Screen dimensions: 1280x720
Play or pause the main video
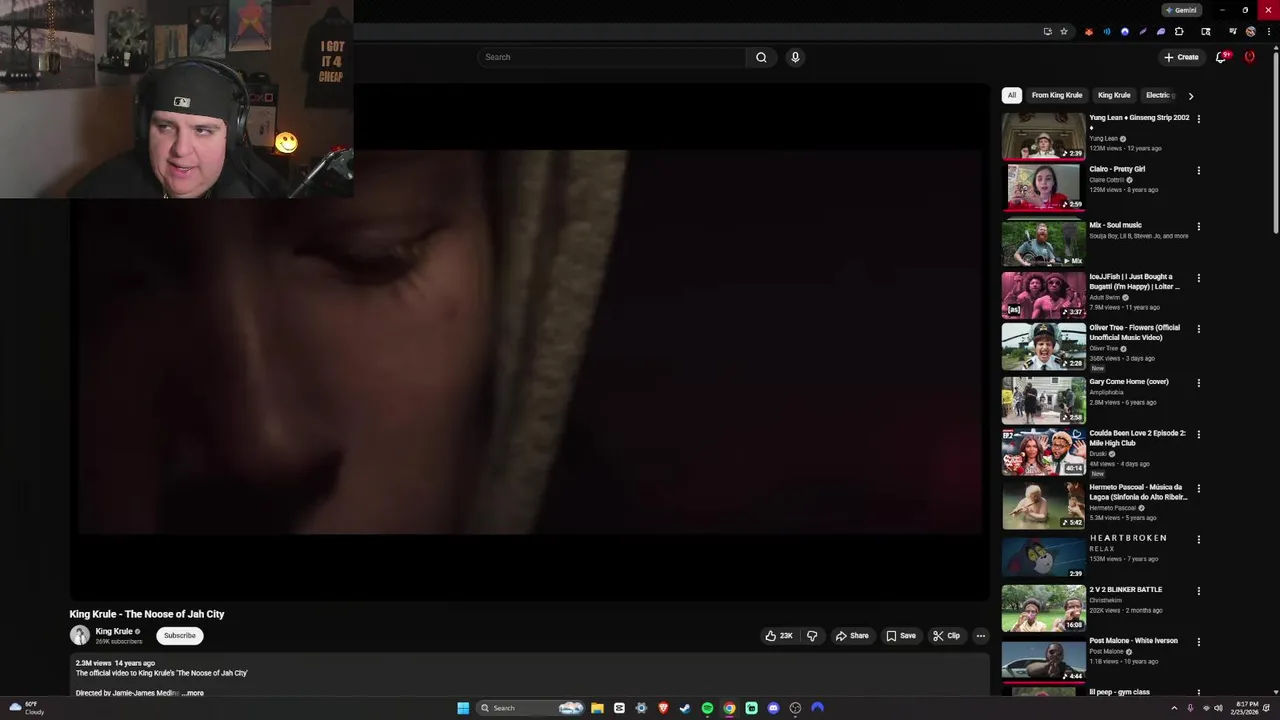tap(529, 342)
